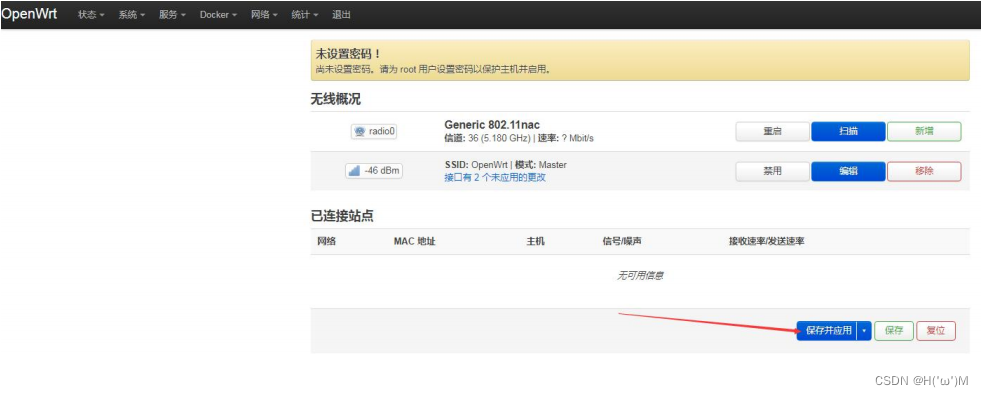Click the MAC 地址 column header
The image size is (983, 397).
pyautogui.click(x=414, y=241)
